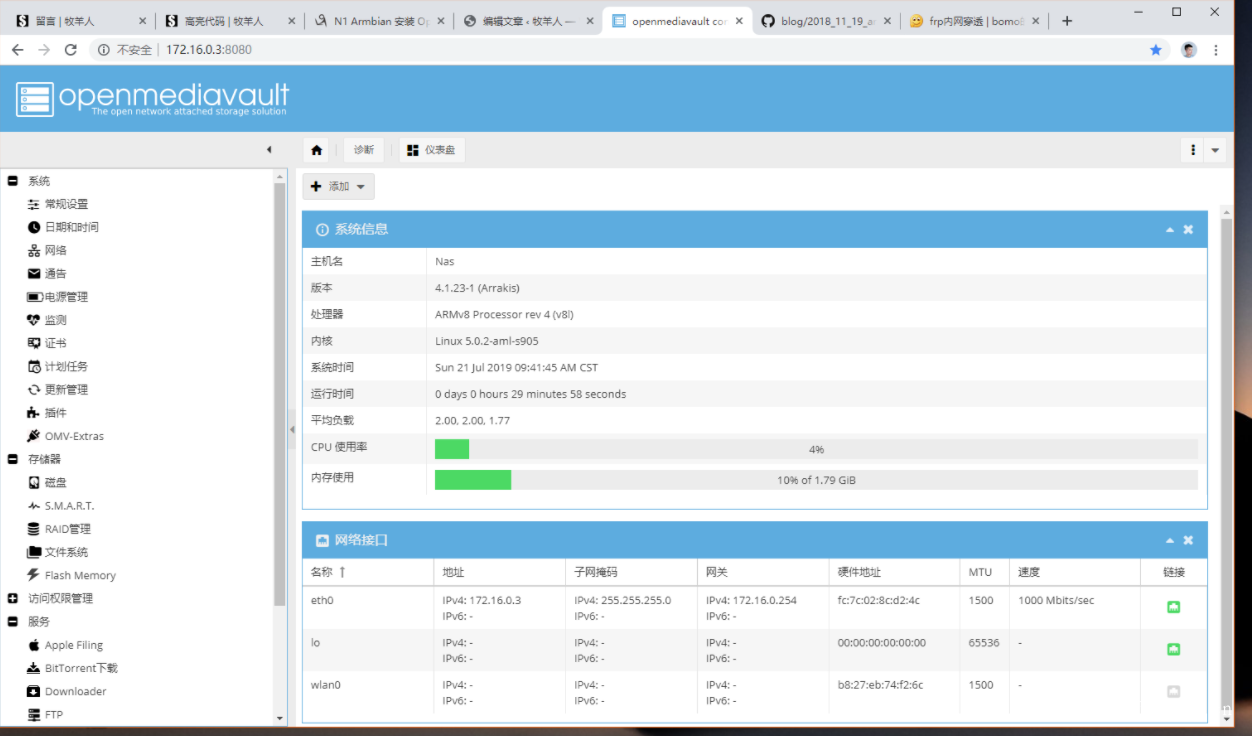Expand the 访问权限管理 tree section
The height and width of the screenshot is (736, 1252).
tap(13, 599)
